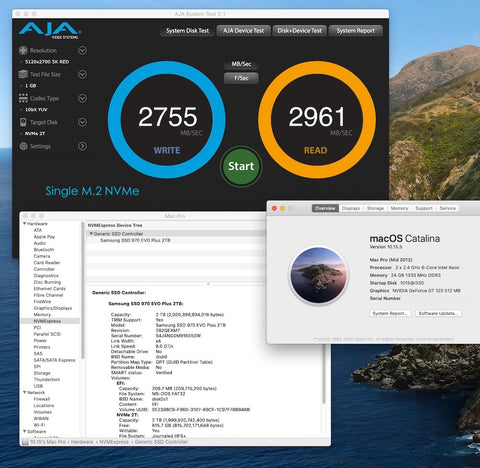Open the Target Disk dropdown chevron
Screen dimensions: 480x468
click(x=82, y=122)
